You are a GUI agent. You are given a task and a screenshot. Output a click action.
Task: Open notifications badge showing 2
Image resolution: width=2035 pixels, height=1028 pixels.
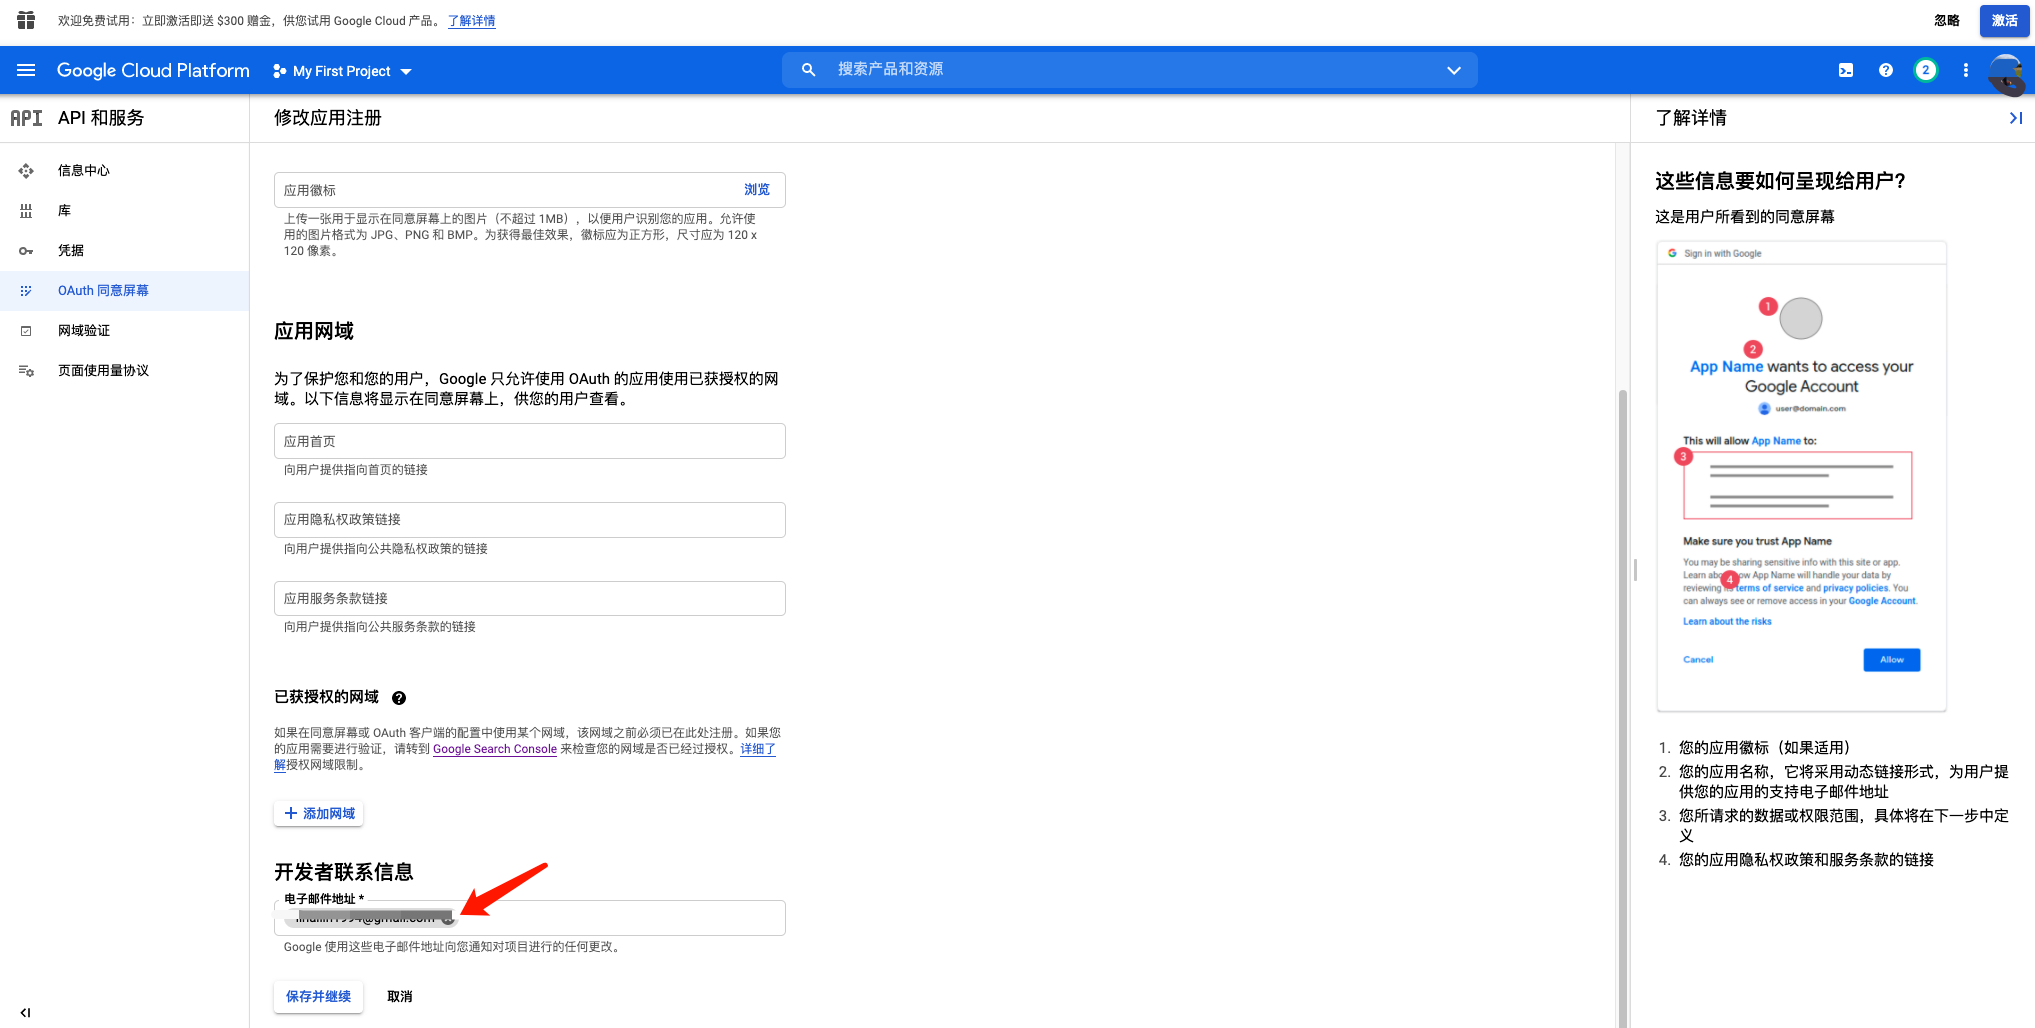pyautogui.click(x=1925, y=70)
